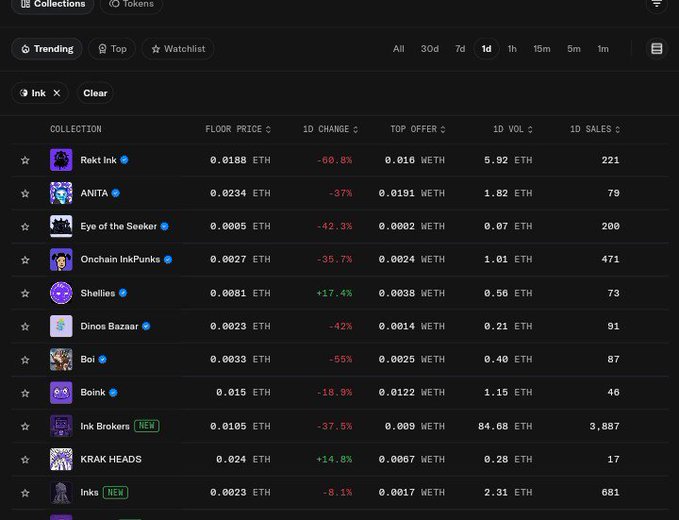Click the Inks collection thumbnail

pyautogui.click(x=61, y=492)
